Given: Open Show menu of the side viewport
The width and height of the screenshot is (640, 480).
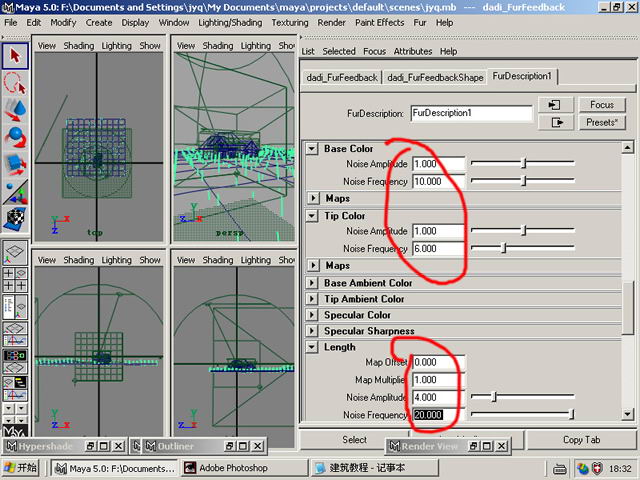Looking at the screenshot, I should click(x=287, y=260).
